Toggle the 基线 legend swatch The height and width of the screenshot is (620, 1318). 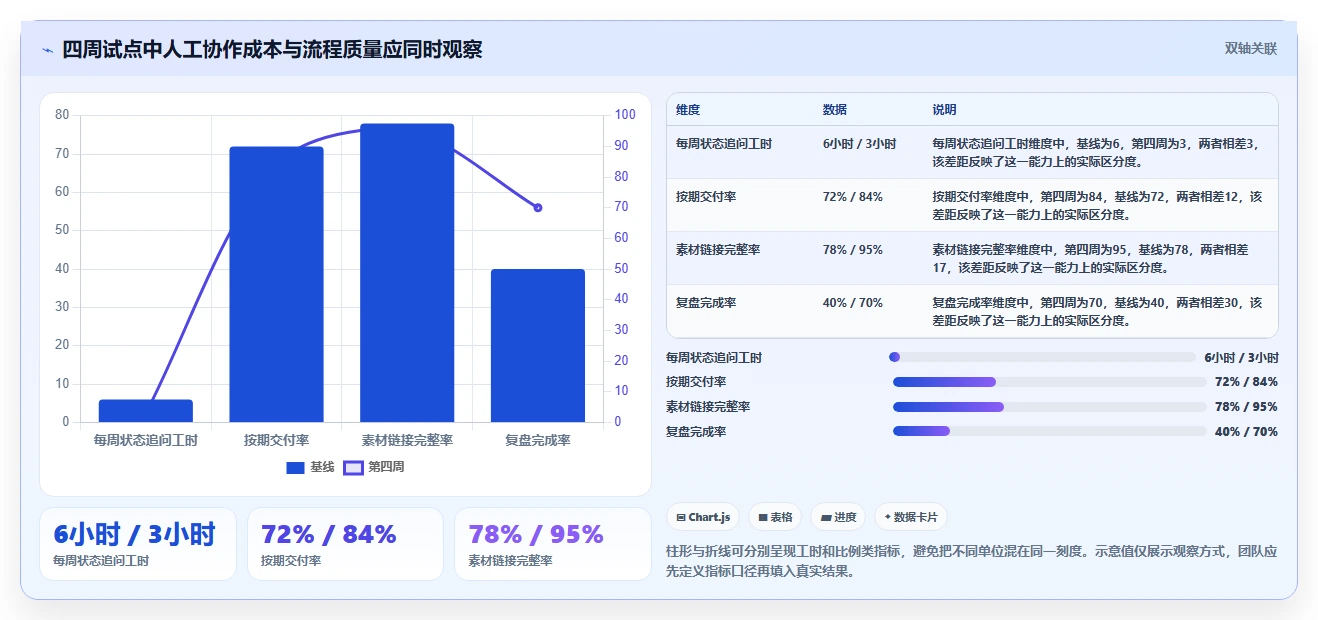[x=295, y=467]
